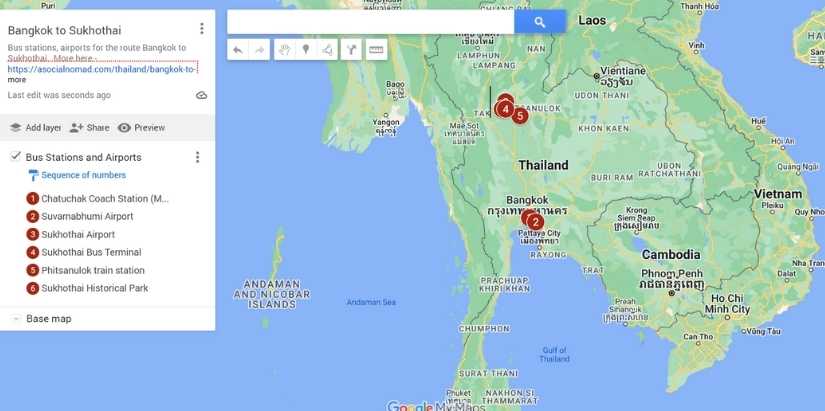Click the redo arrow in toolbar
The height and width of the screenshot is (411, 825).
click(259, 50)
